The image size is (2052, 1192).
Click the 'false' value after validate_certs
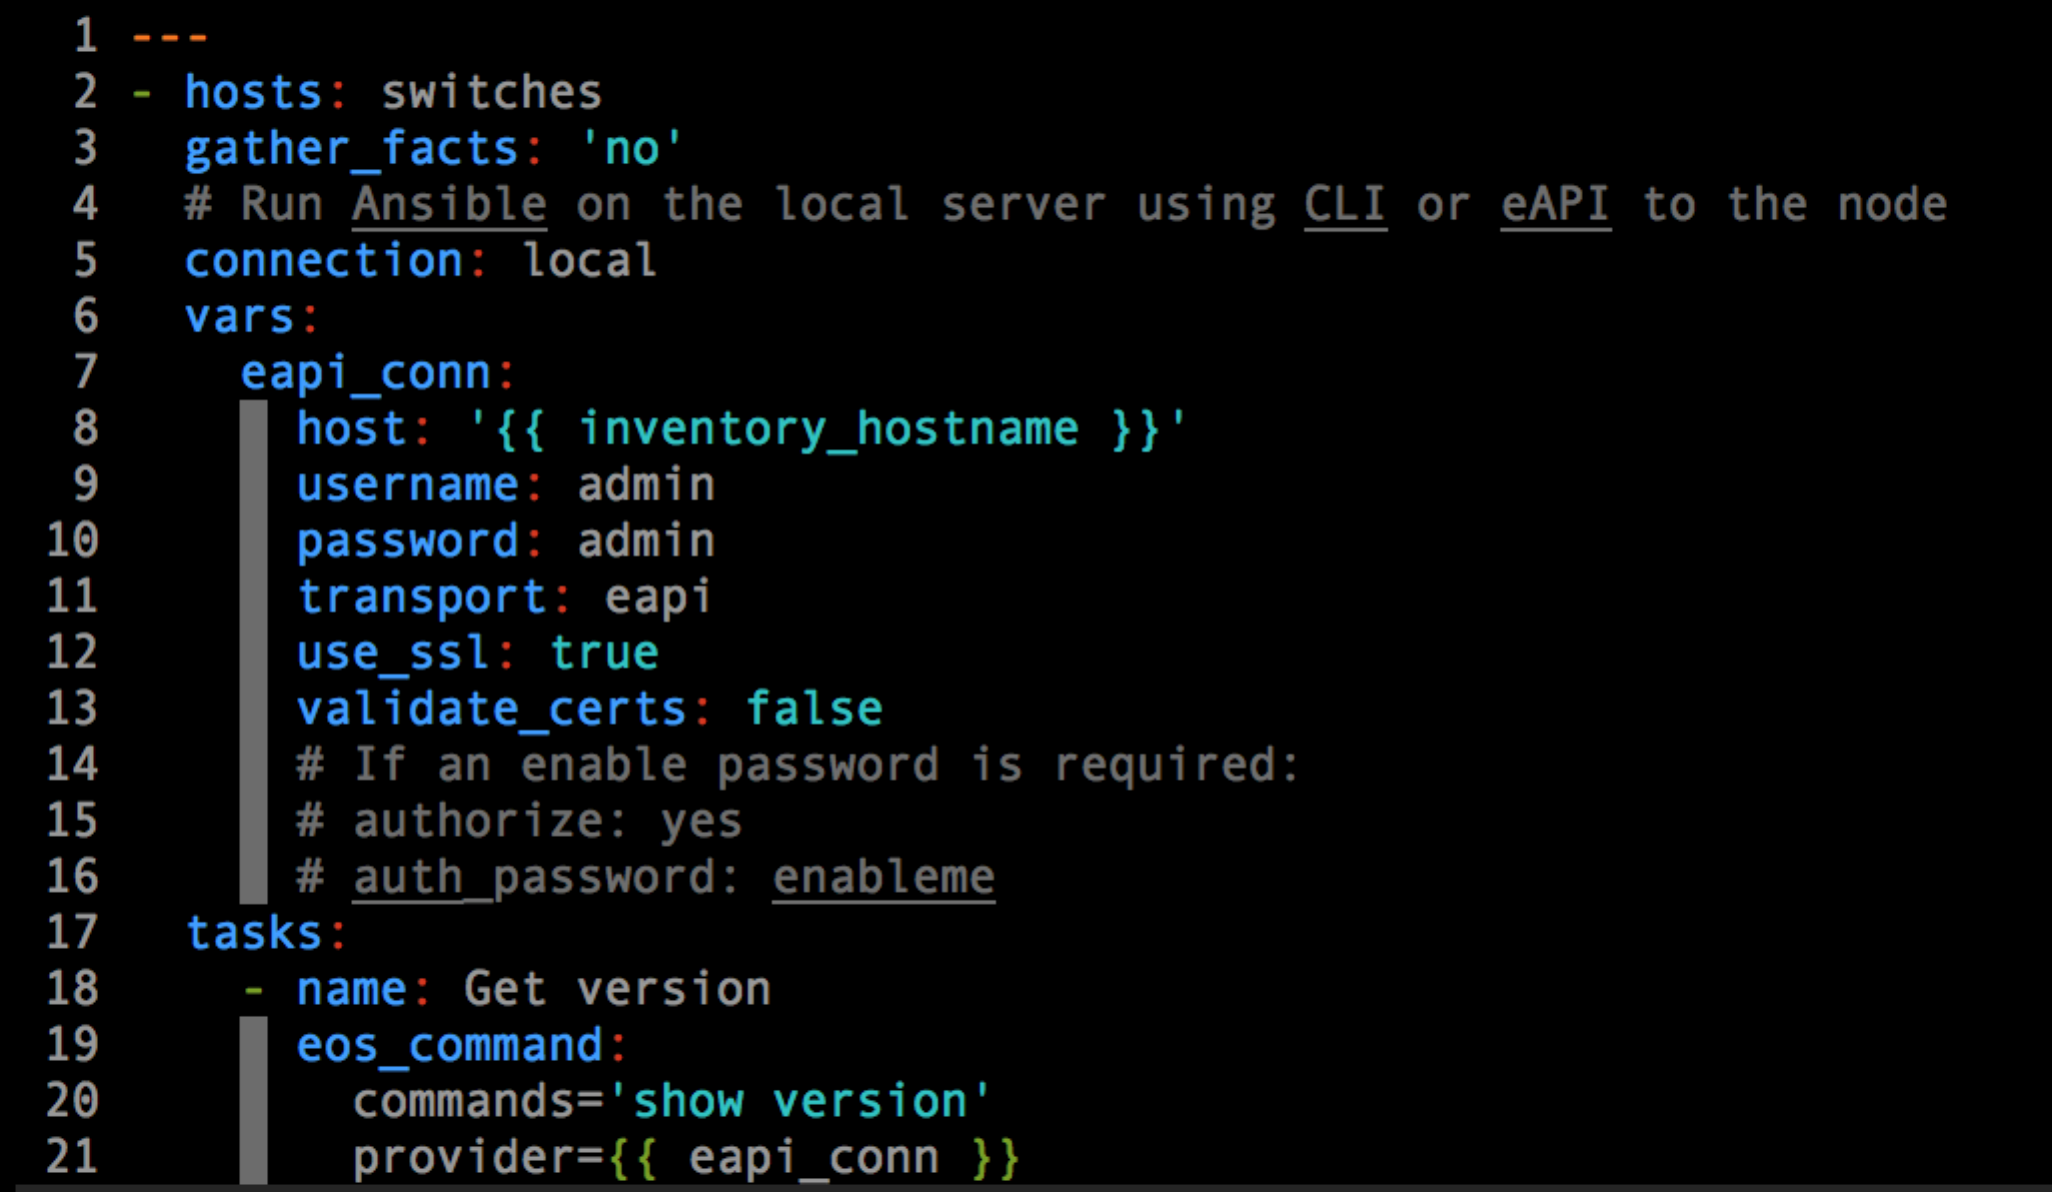point(814,709)
